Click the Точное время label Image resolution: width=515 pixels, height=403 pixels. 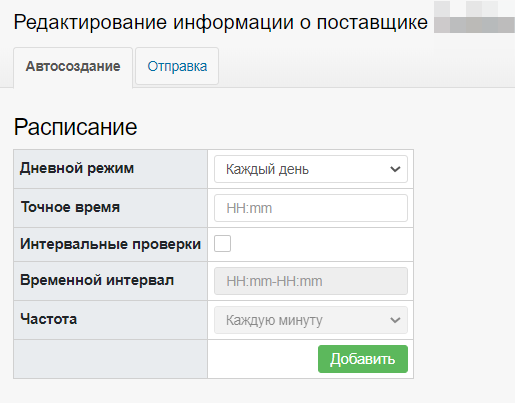(x=70, y=207)
